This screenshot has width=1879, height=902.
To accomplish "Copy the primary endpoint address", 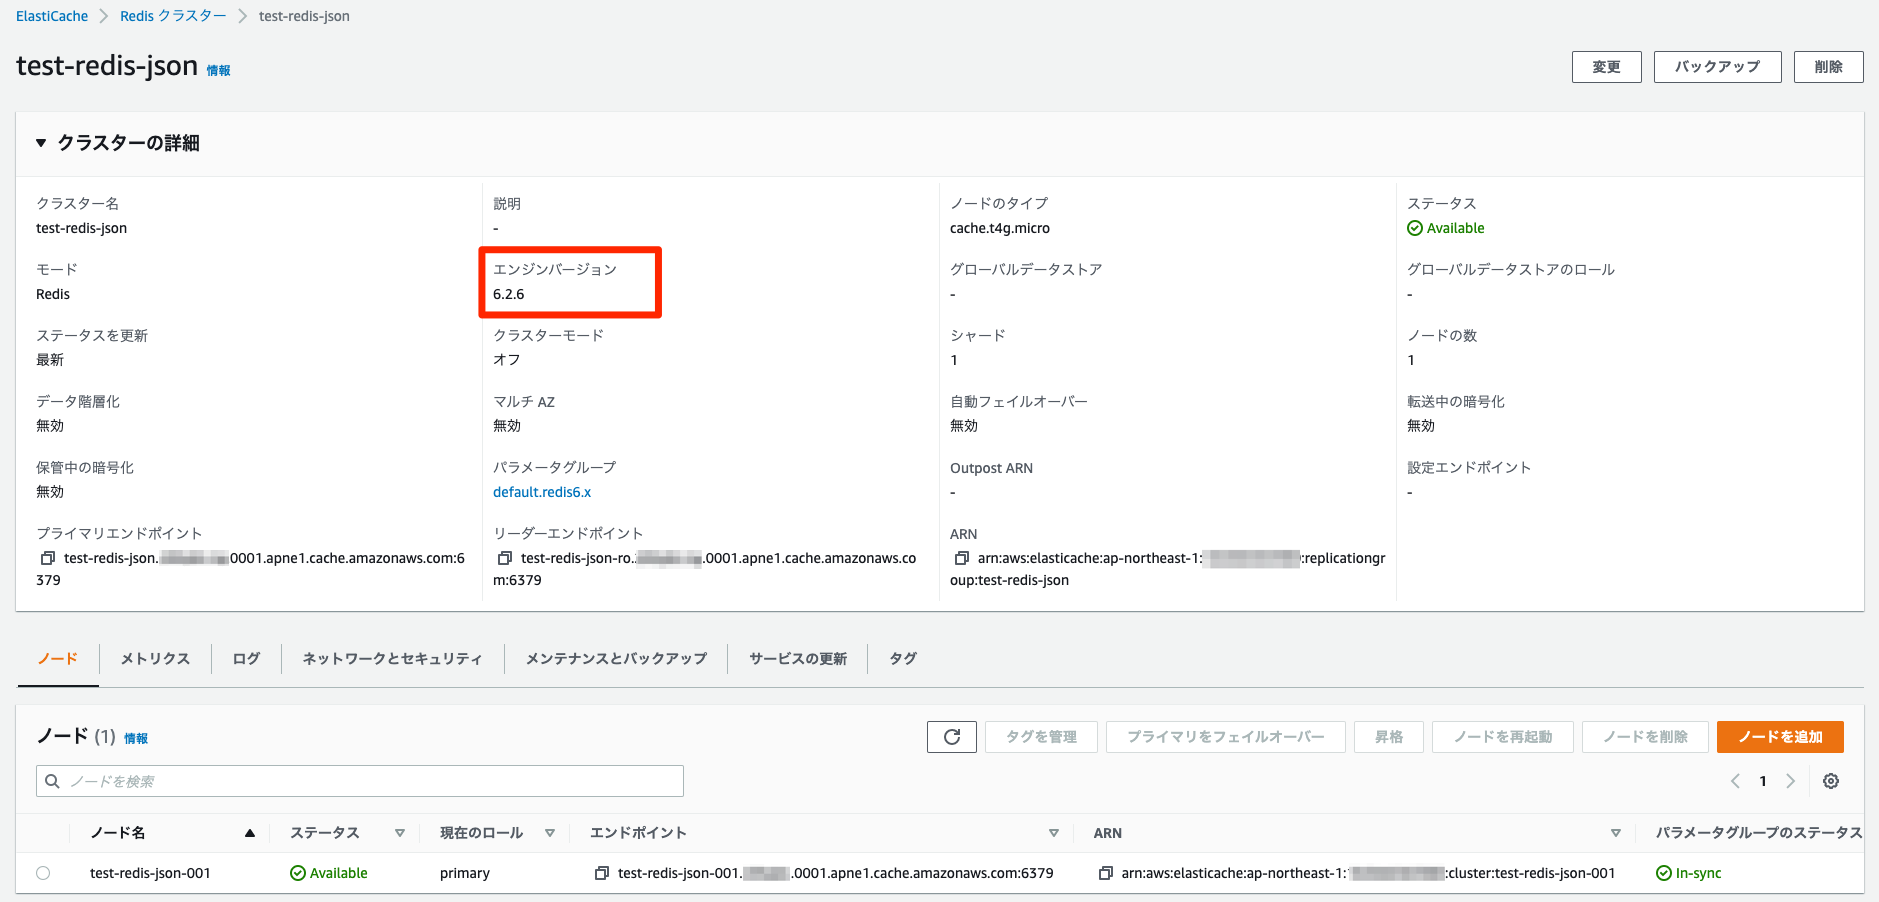I will pyautogui.click(x=47, y=558).
